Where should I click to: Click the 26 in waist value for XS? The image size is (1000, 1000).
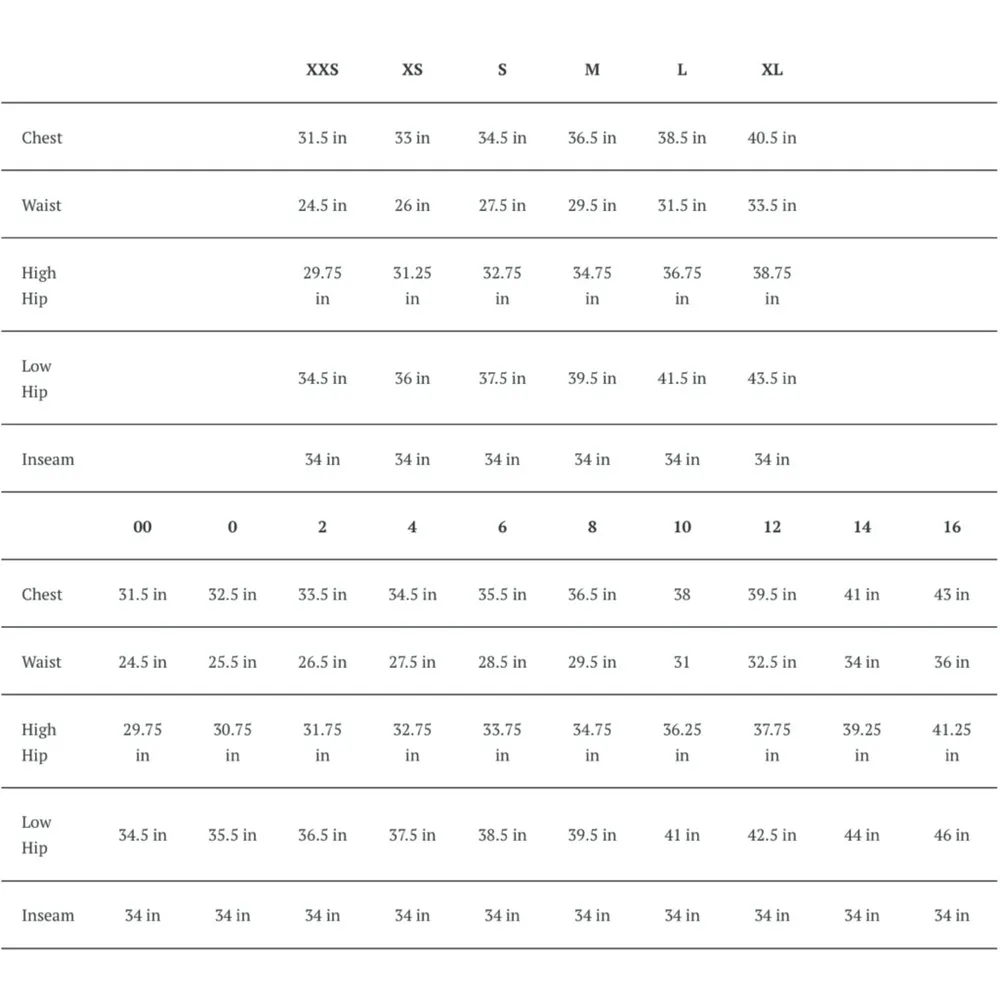(x=412, y=205)
